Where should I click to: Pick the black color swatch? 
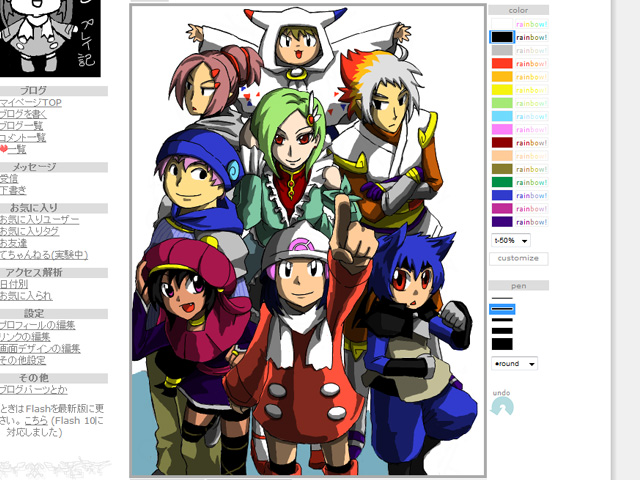click(502, 37)
